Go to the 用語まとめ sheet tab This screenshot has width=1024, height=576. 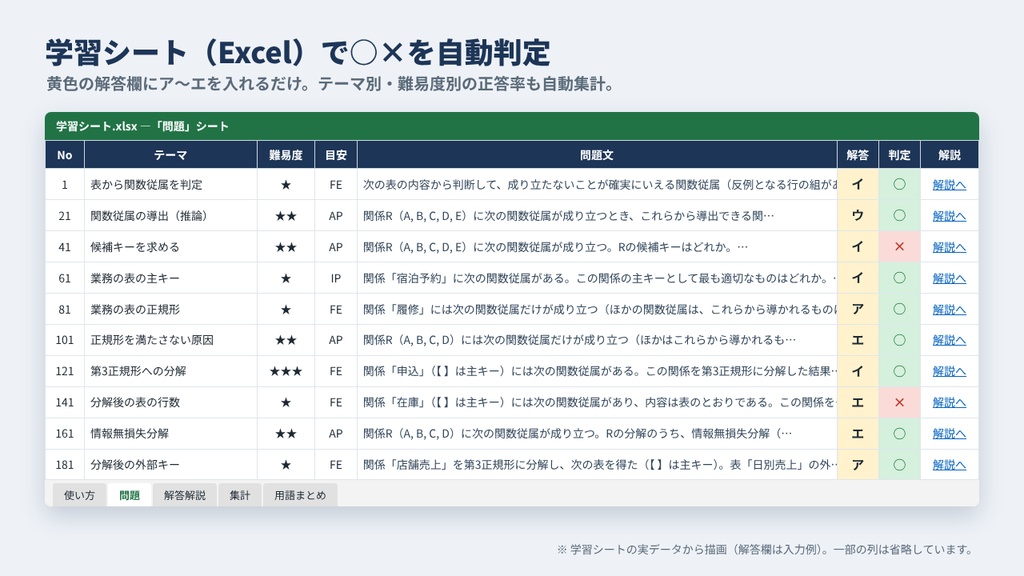(x=300, y=495)
